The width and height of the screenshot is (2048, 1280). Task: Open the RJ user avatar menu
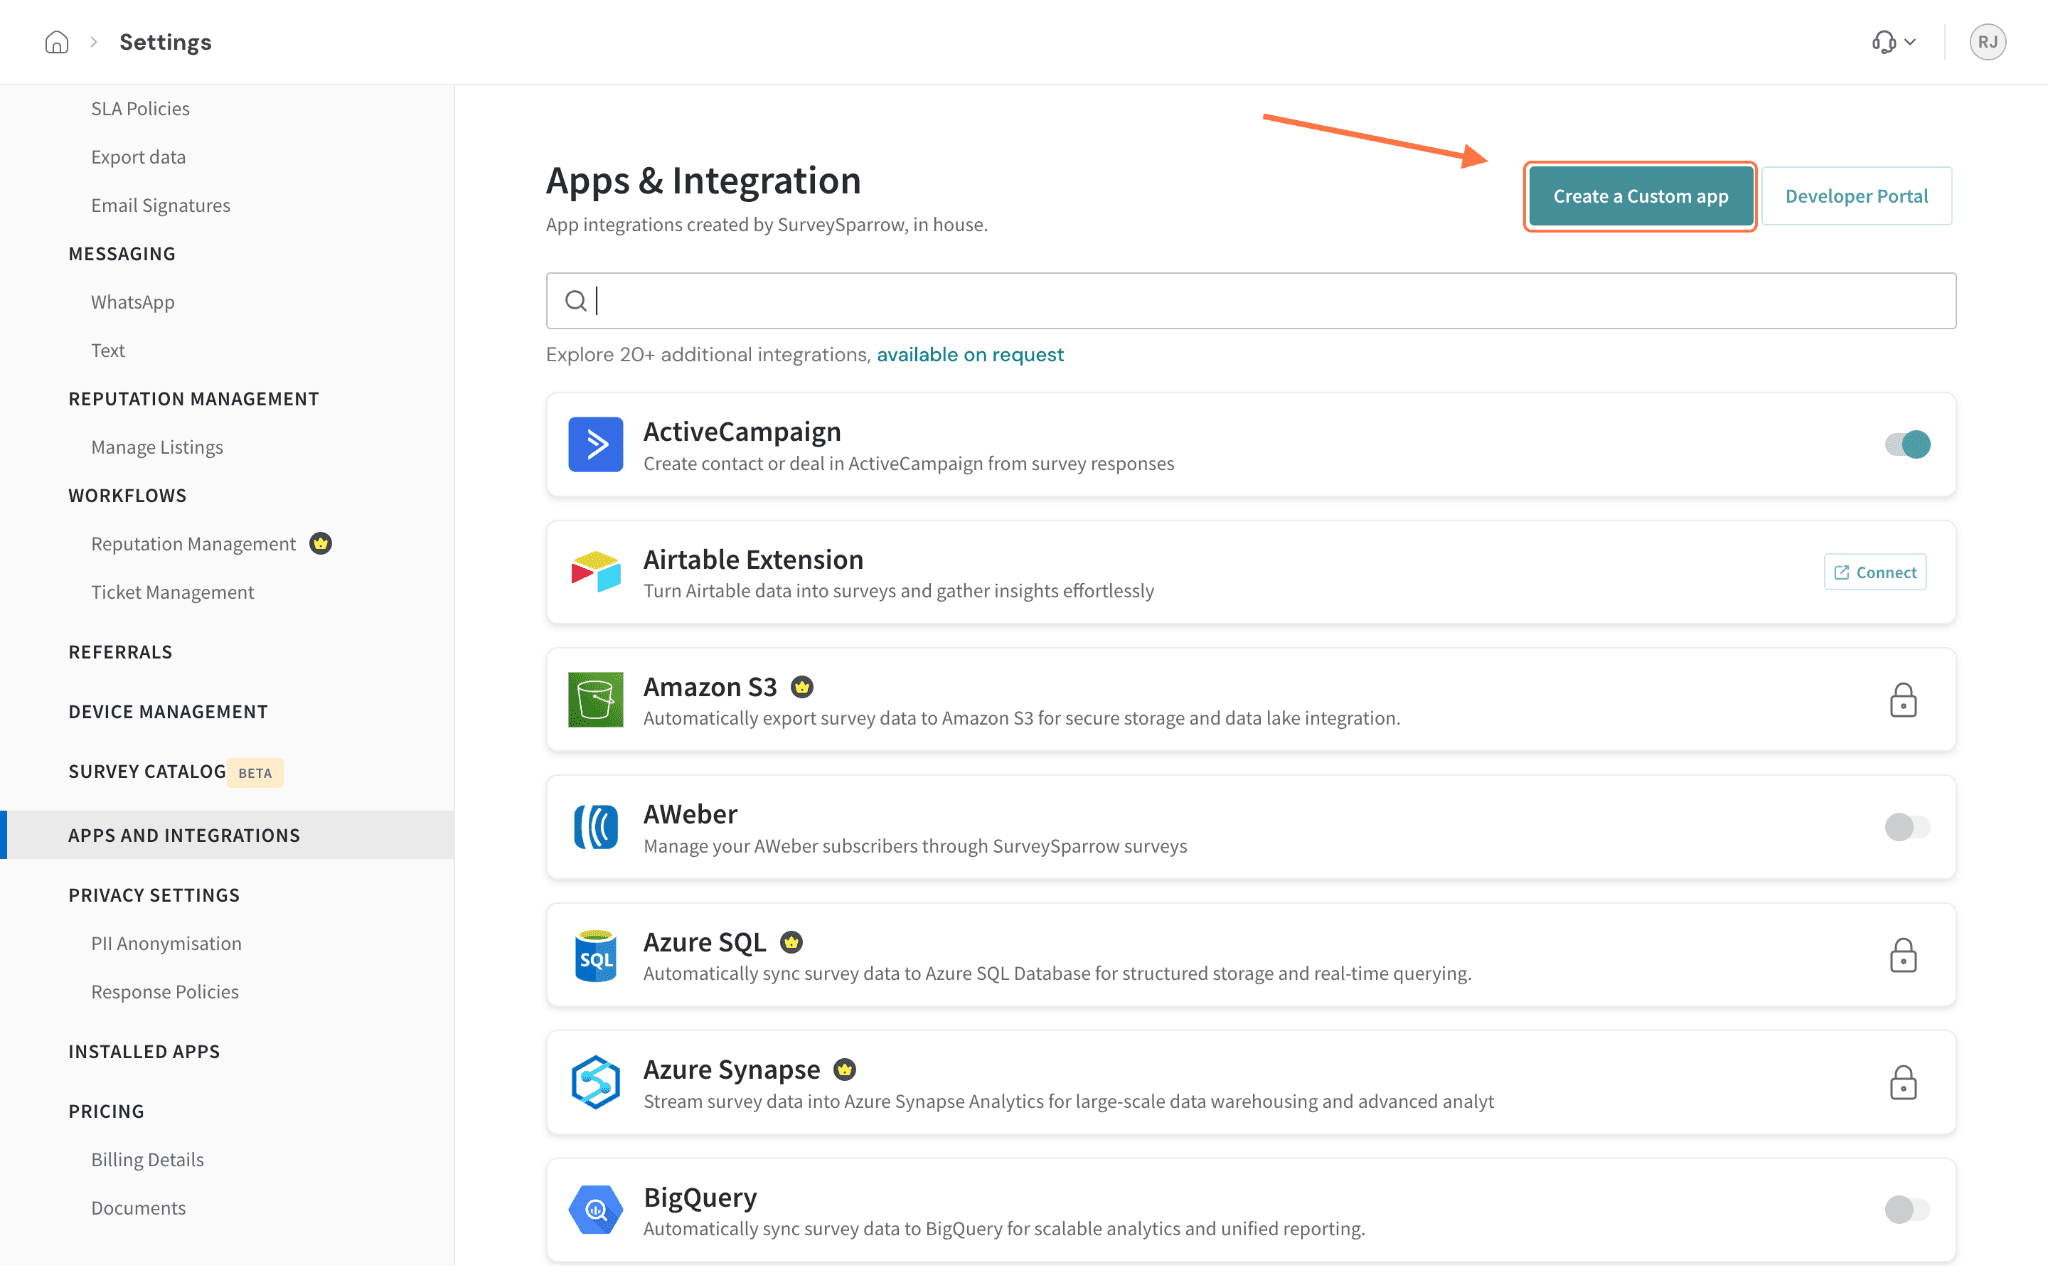point(1987,42)
